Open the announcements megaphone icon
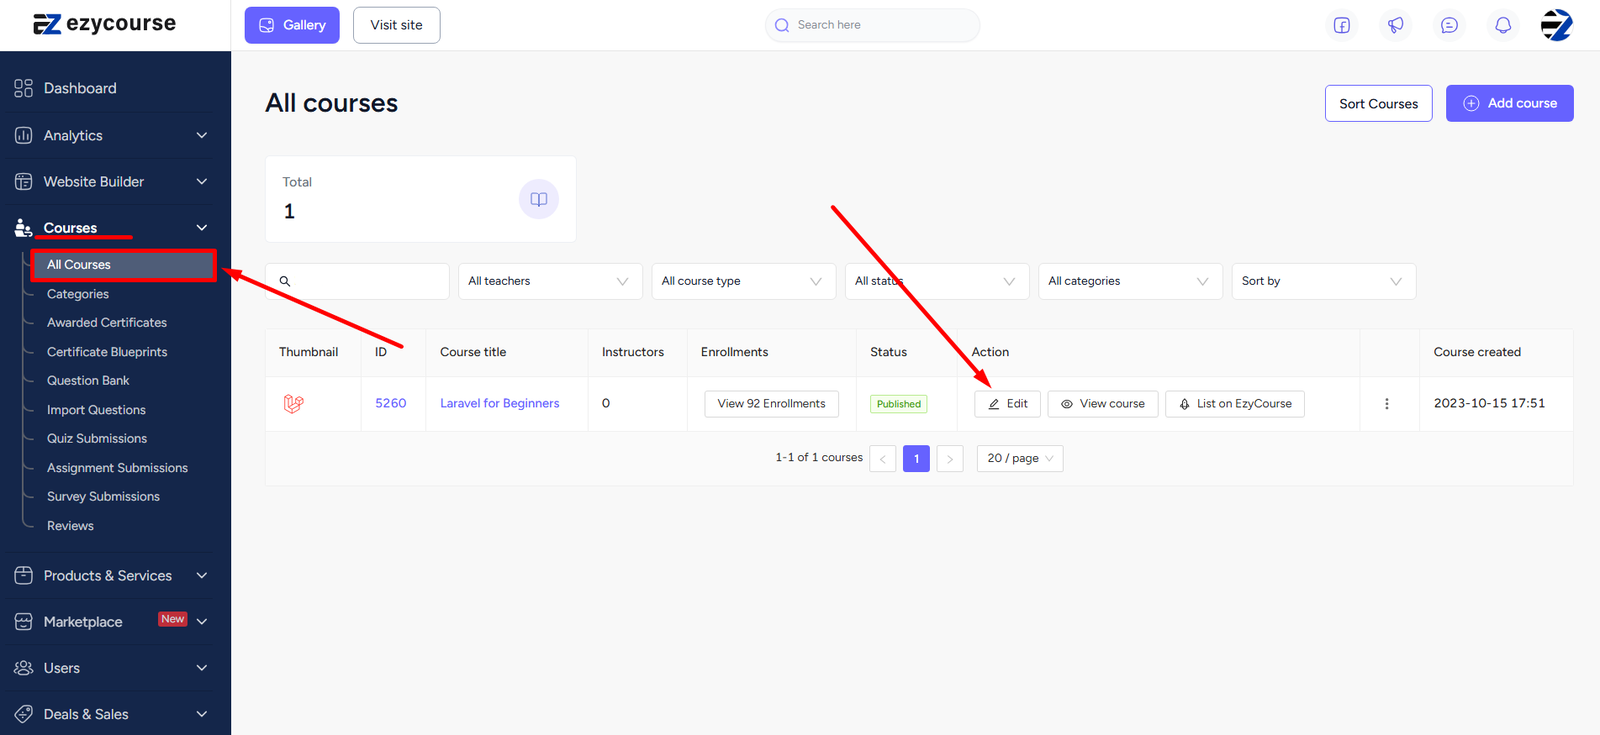The height and width of the screenshot is (735, 1600). pos(1395,25)
